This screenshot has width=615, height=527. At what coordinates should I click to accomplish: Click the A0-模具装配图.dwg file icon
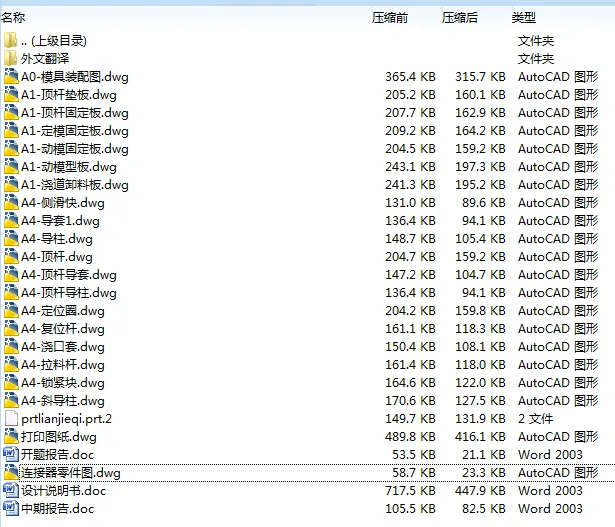pyautogui.click(x=11, y=76)
